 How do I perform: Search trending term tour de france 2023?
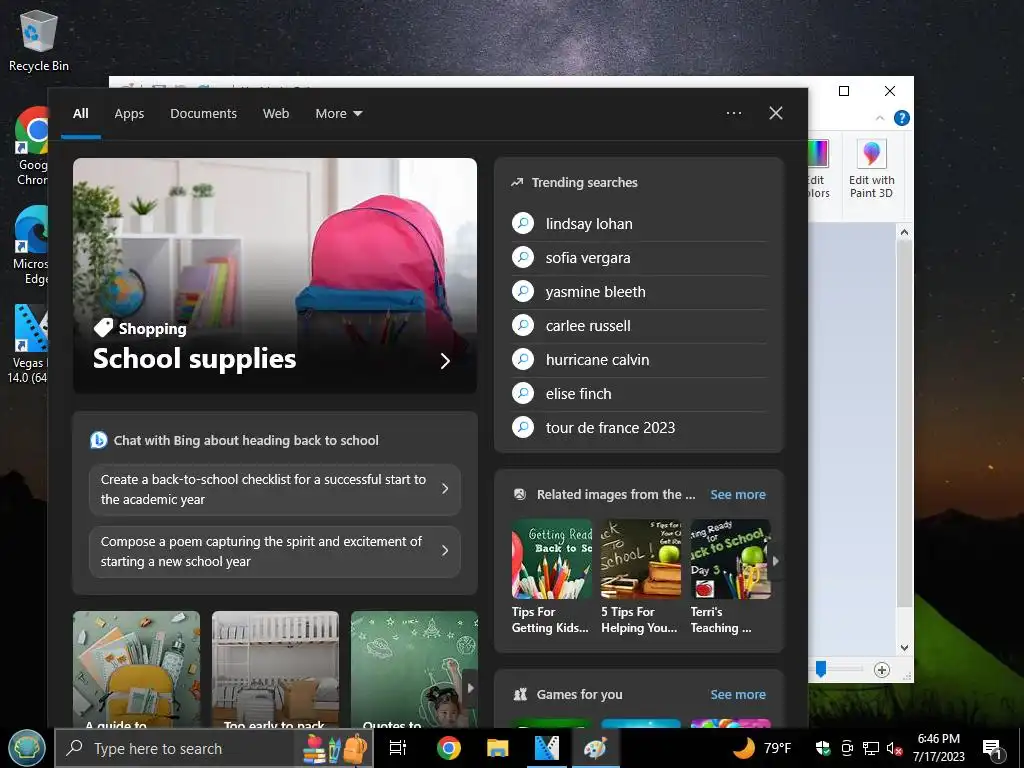pyautogui.click(x=639, y=428)
